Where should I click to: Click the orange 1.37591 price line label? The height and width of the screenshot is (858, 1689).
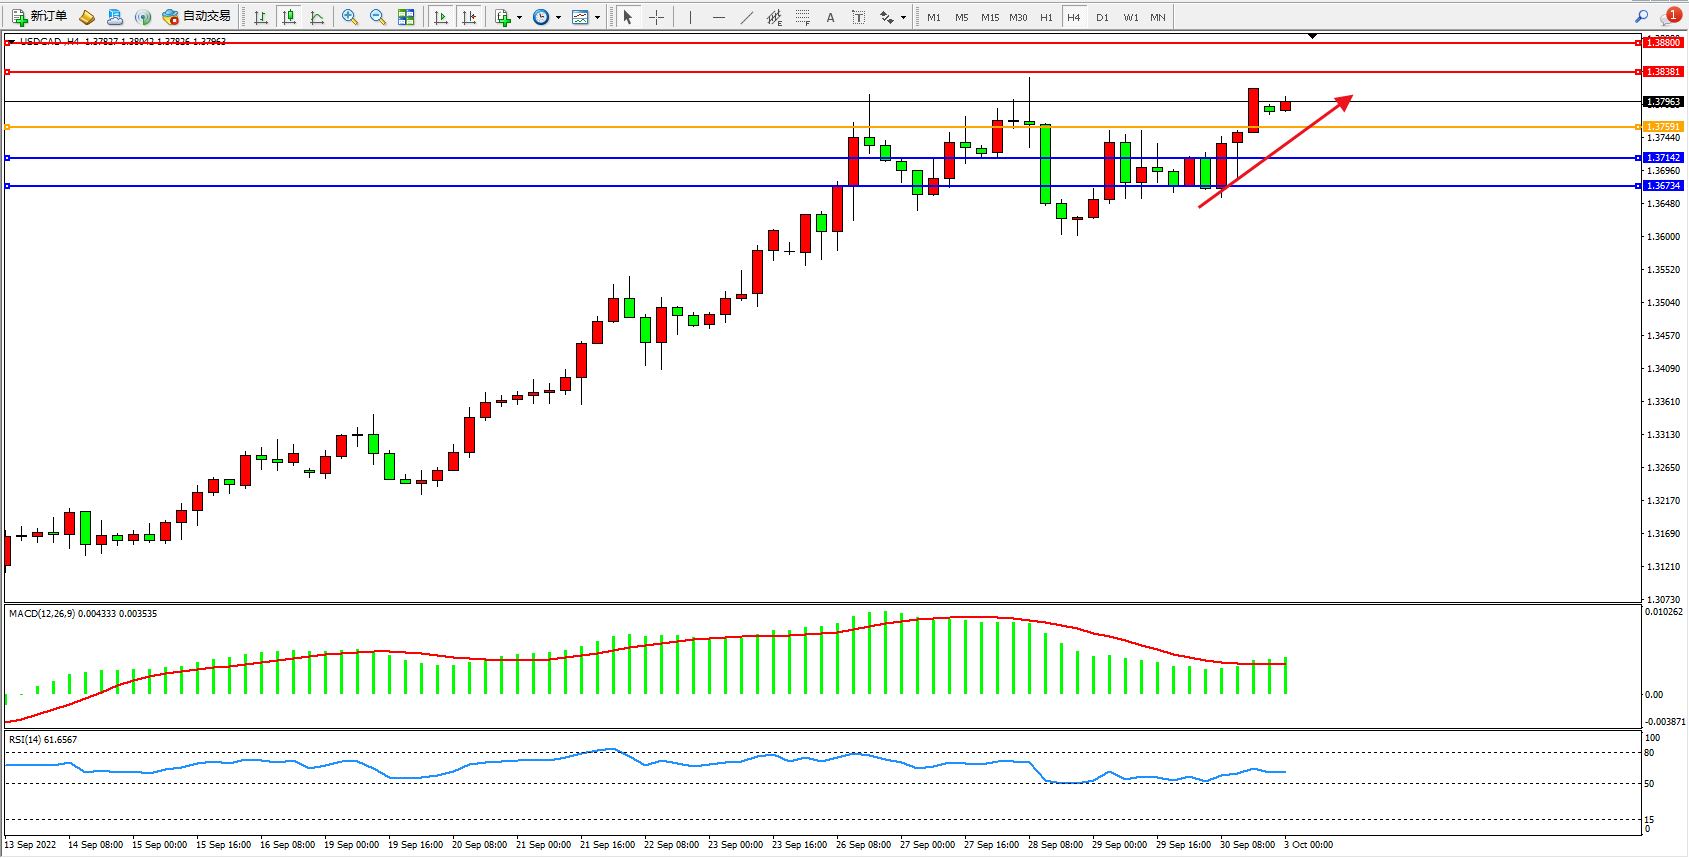[1663, 127]
